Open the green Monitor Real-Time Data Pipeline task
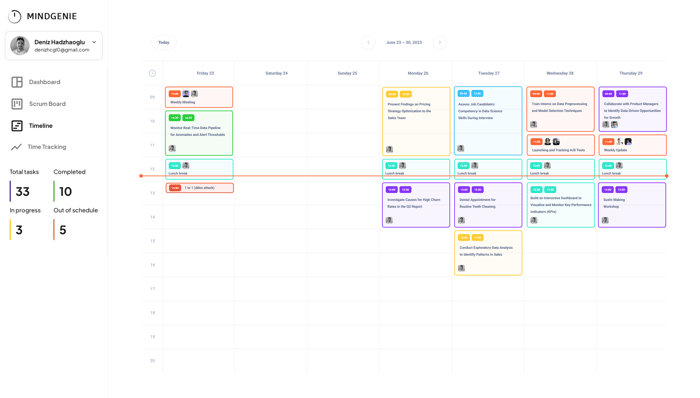 [x=199, y=133]
